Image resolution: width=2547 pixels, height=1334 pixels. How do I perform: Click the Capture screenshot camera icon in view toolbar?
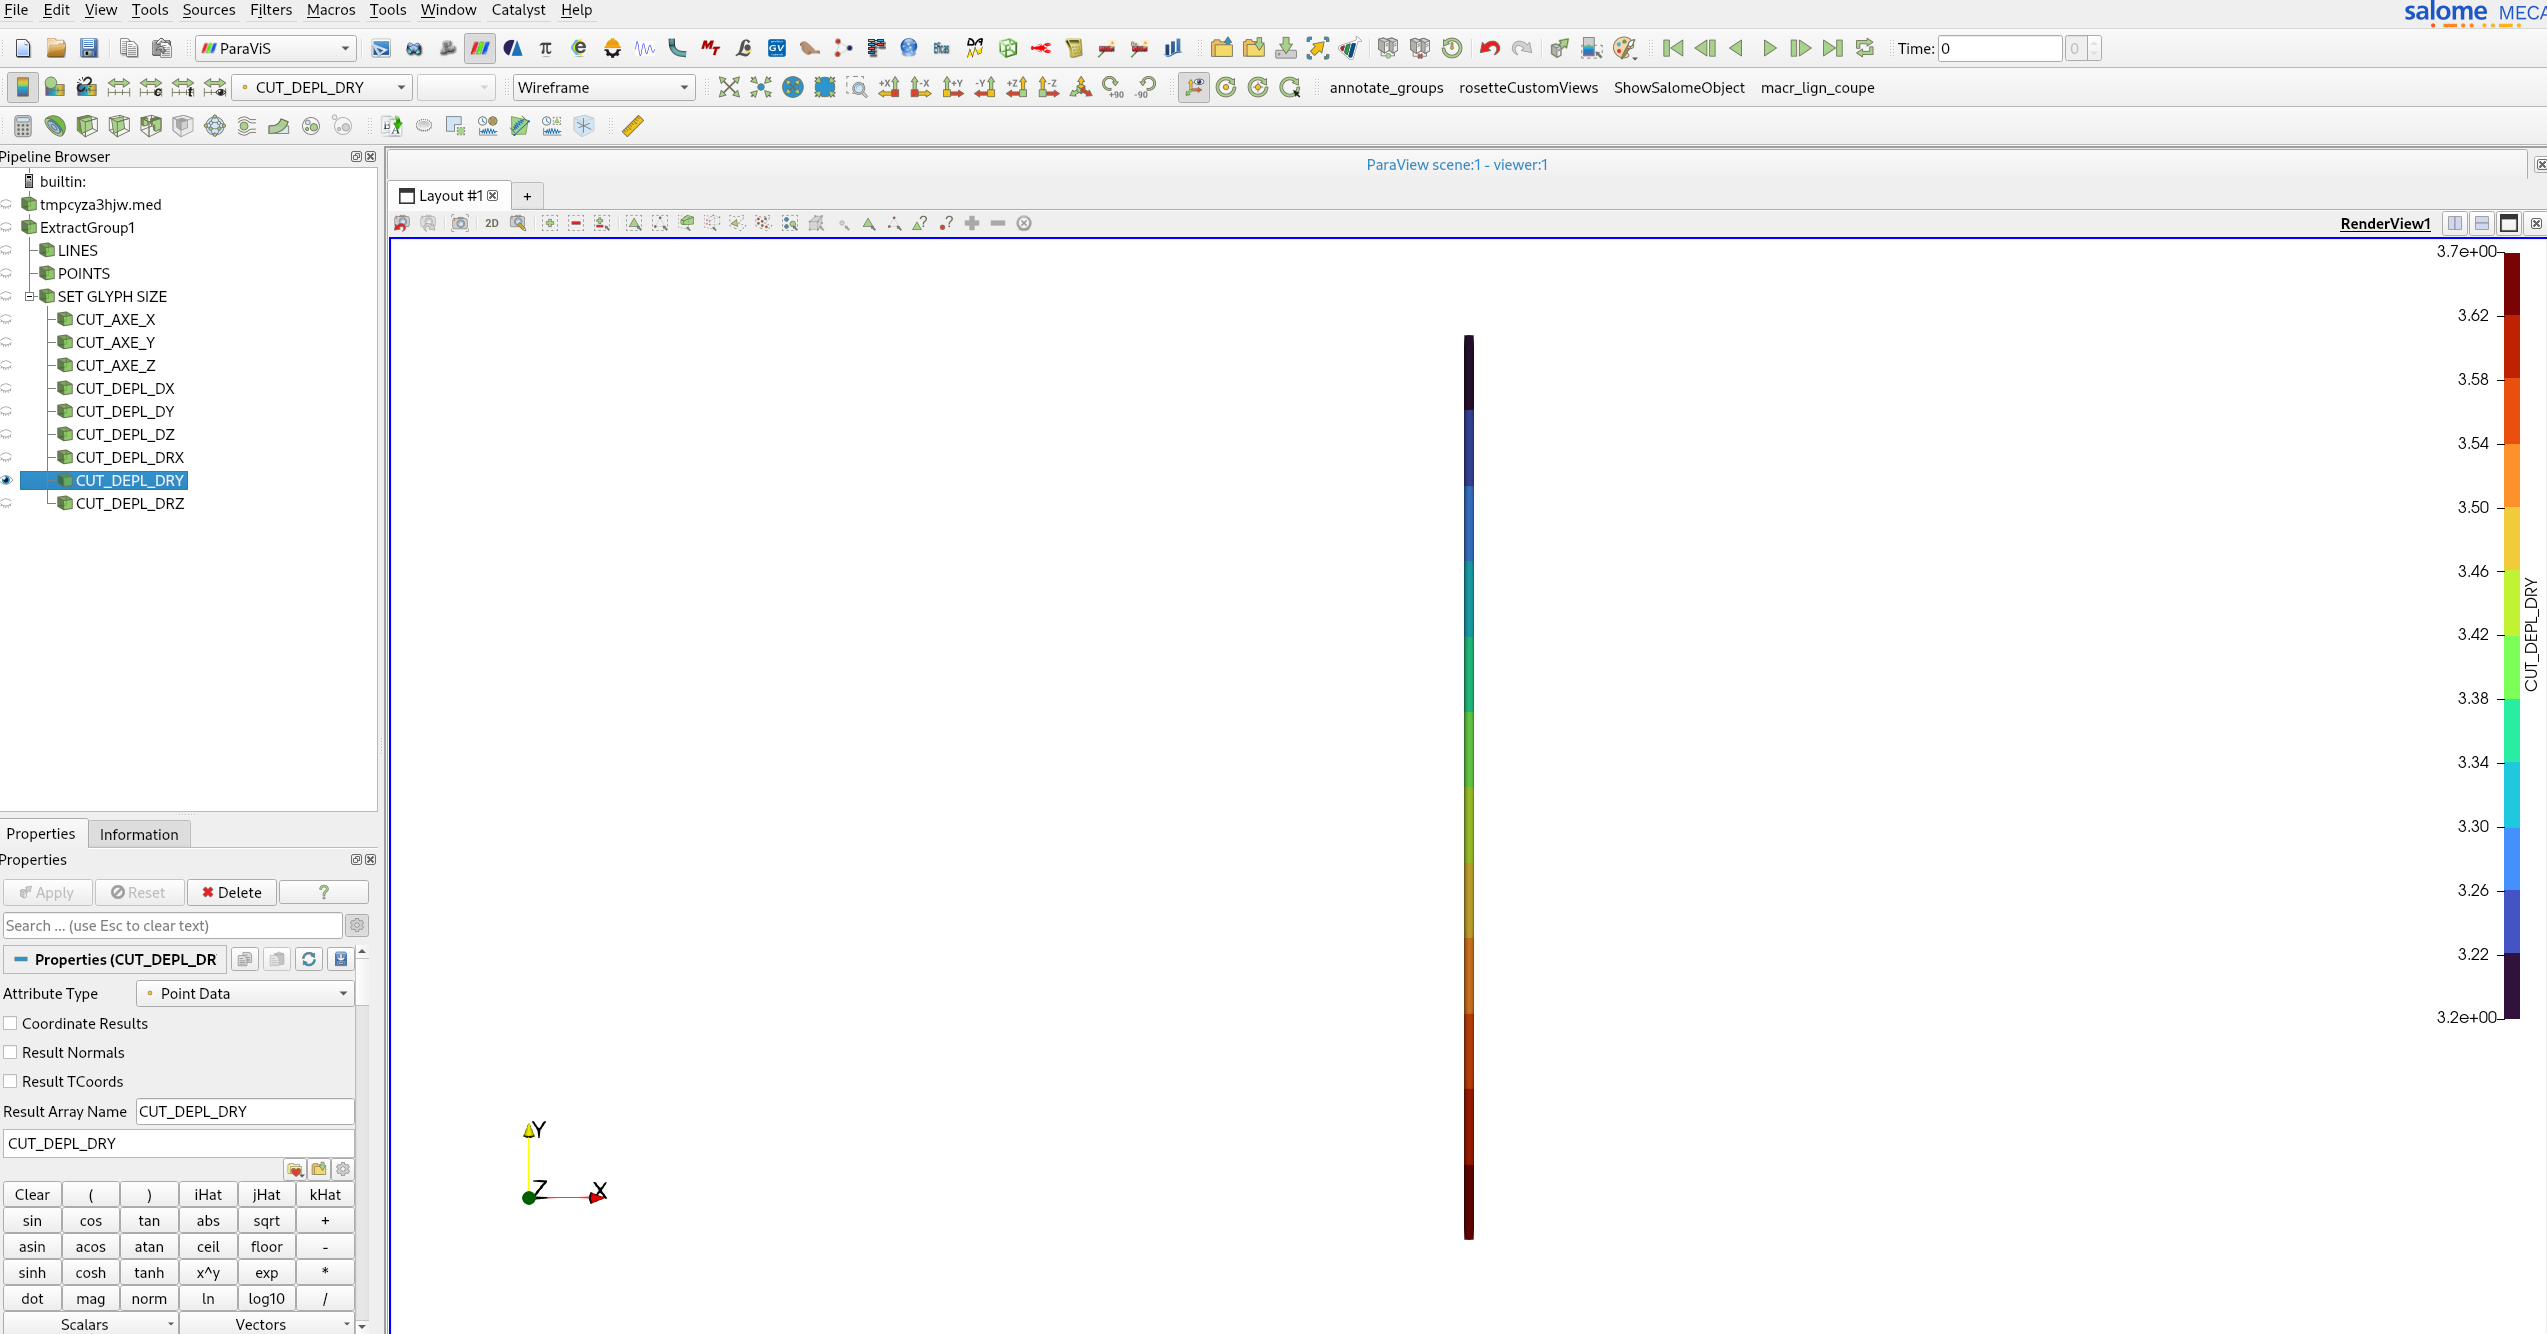[x=460, y=223]
